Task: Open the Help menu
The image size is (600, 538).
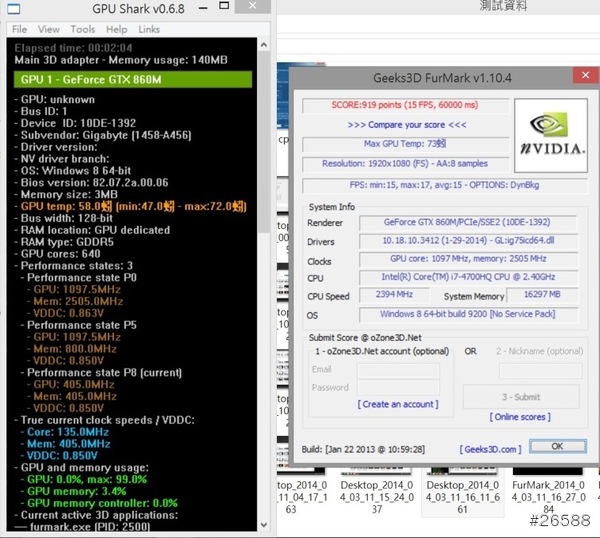Action: (116, 29)
